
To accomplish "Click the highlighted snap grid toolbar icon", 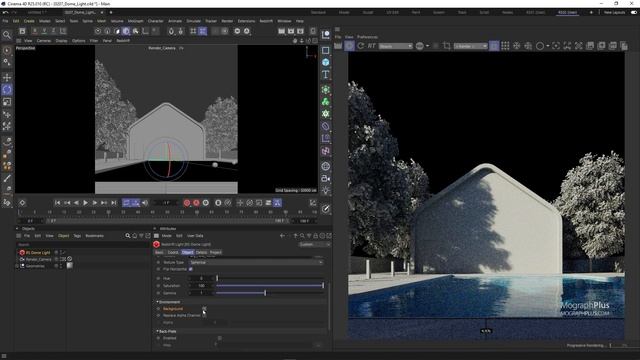I will tap(203, 31).
